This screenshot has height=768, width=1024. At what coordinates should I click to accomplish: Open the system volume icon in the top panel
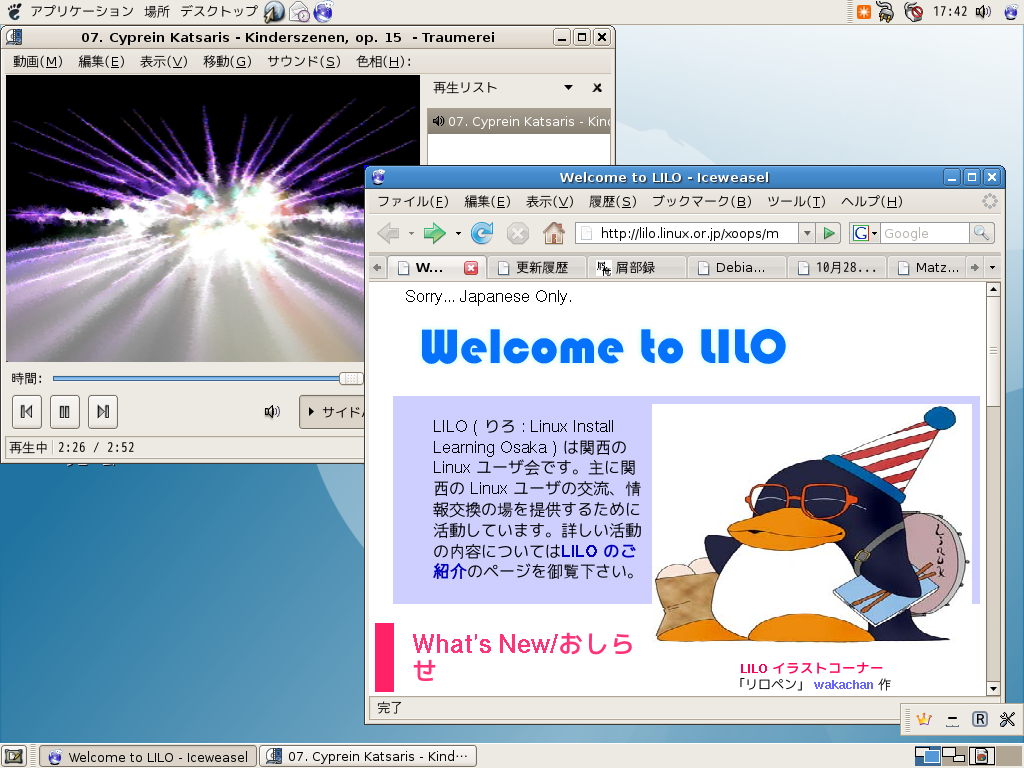[983, 11]
